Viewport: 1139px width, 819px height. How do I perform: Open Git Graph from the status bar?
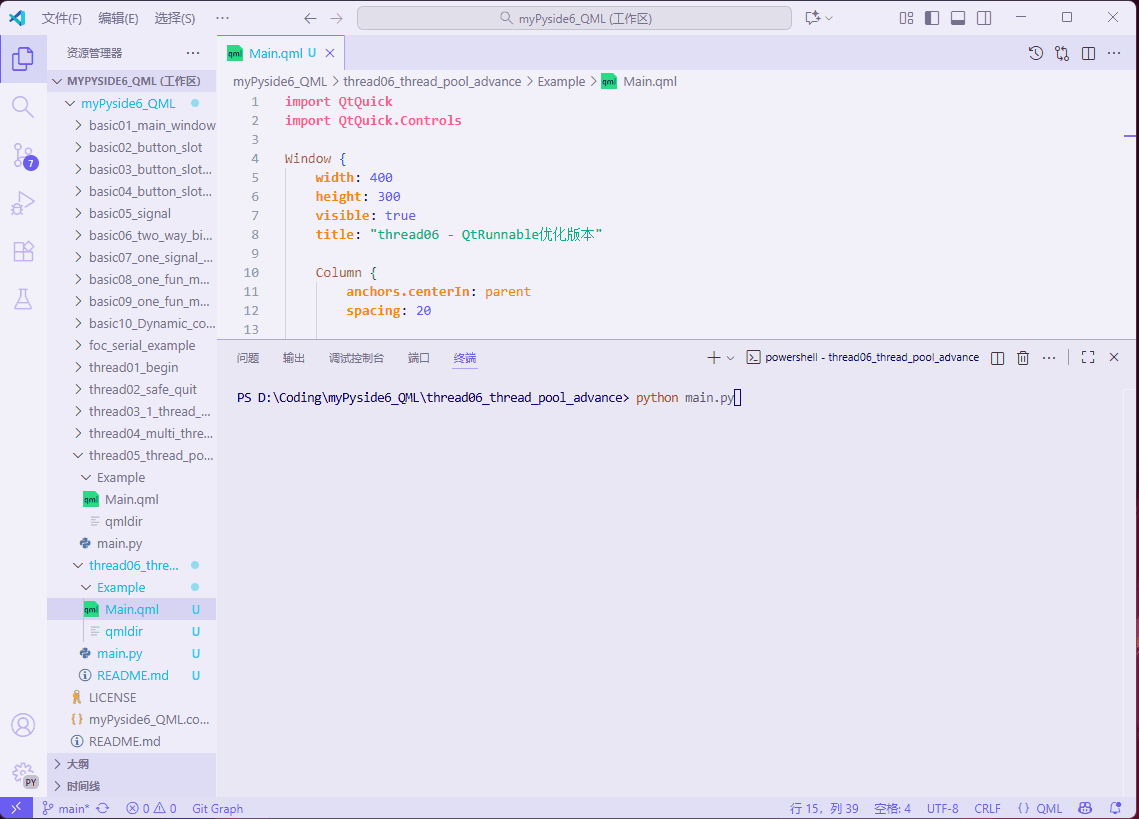(x=217, y=808)
